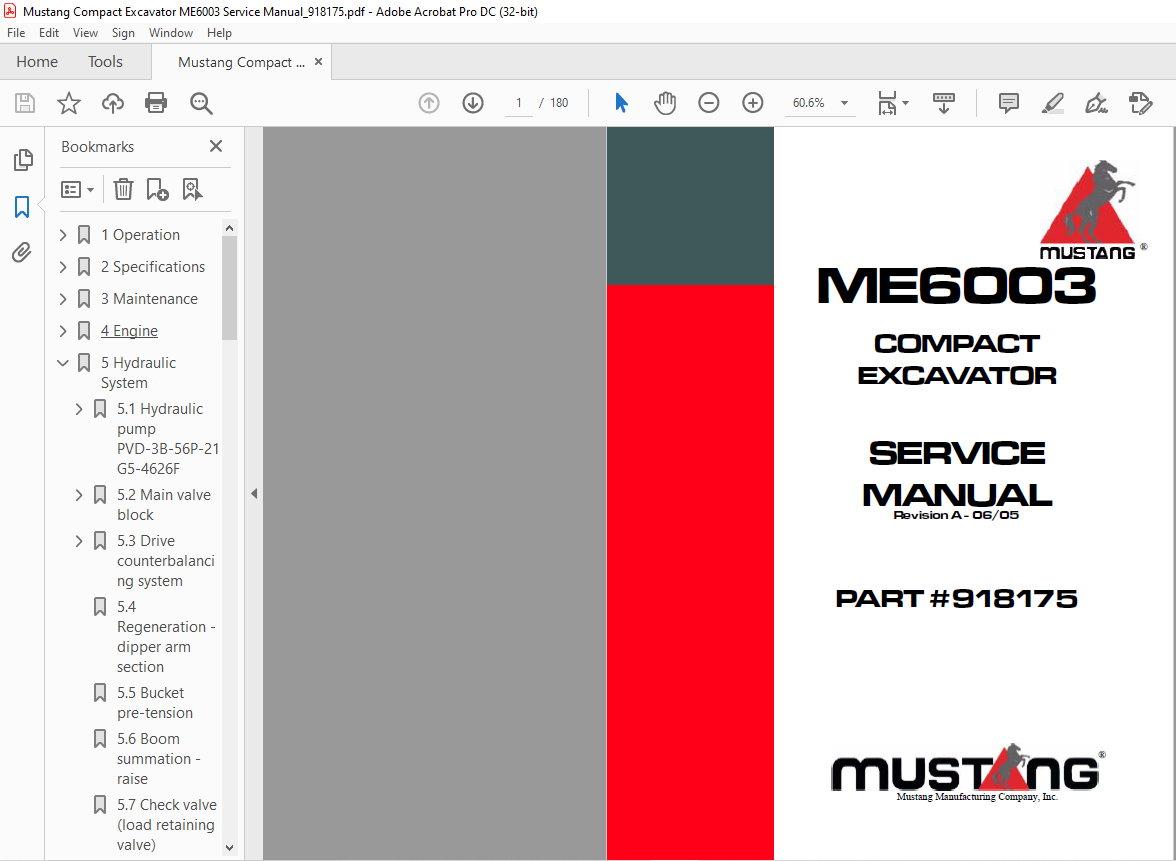Viewport: 1176px width, 861px height.
Task: Open the 3 Maintenance bookmark
Action: point(149,298)
